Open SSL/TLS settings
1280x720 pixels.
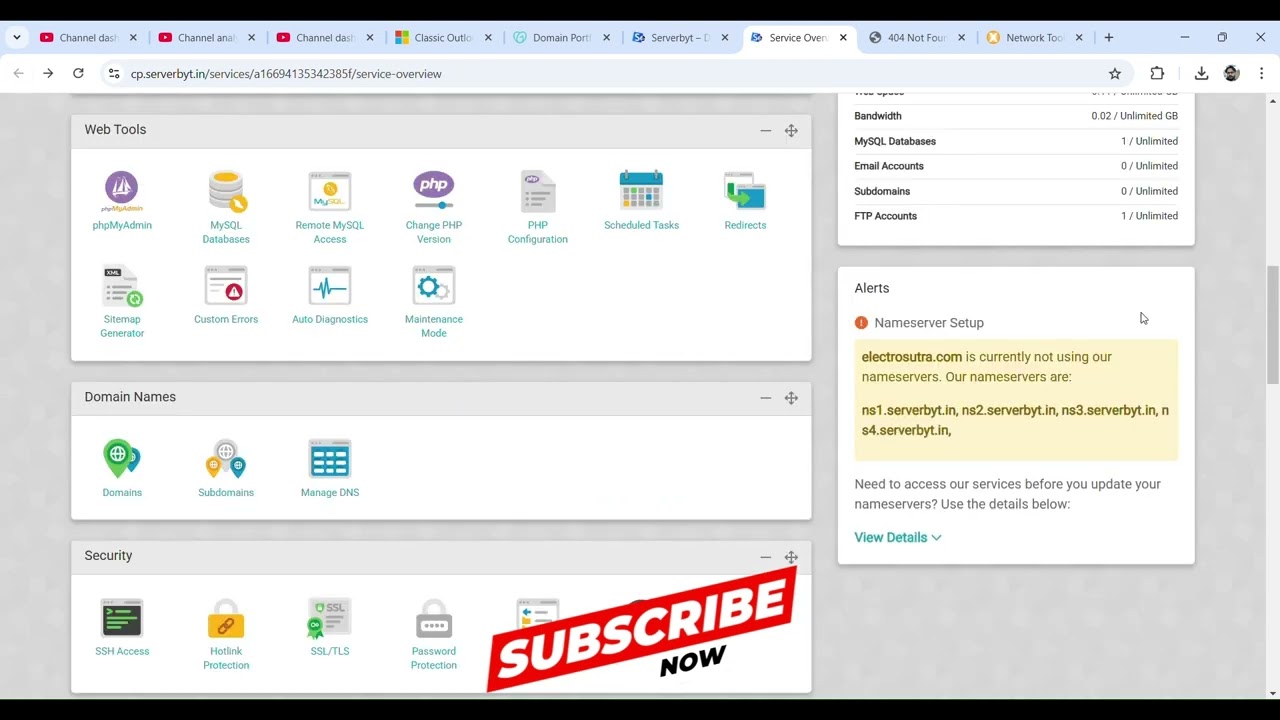330,627
